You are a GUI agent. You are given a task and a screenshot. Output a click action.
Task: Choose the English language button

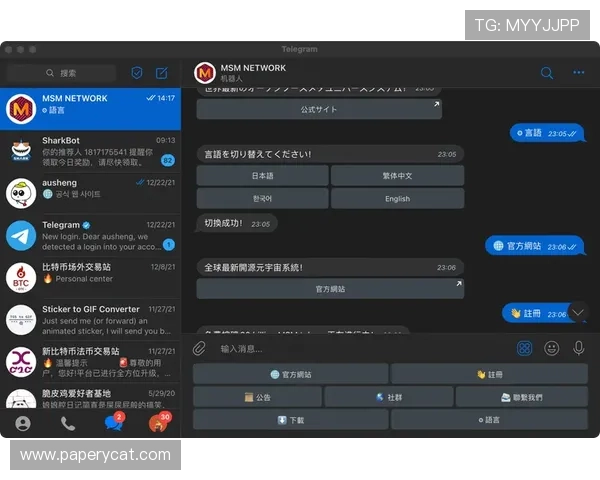[x=397, y=198]
